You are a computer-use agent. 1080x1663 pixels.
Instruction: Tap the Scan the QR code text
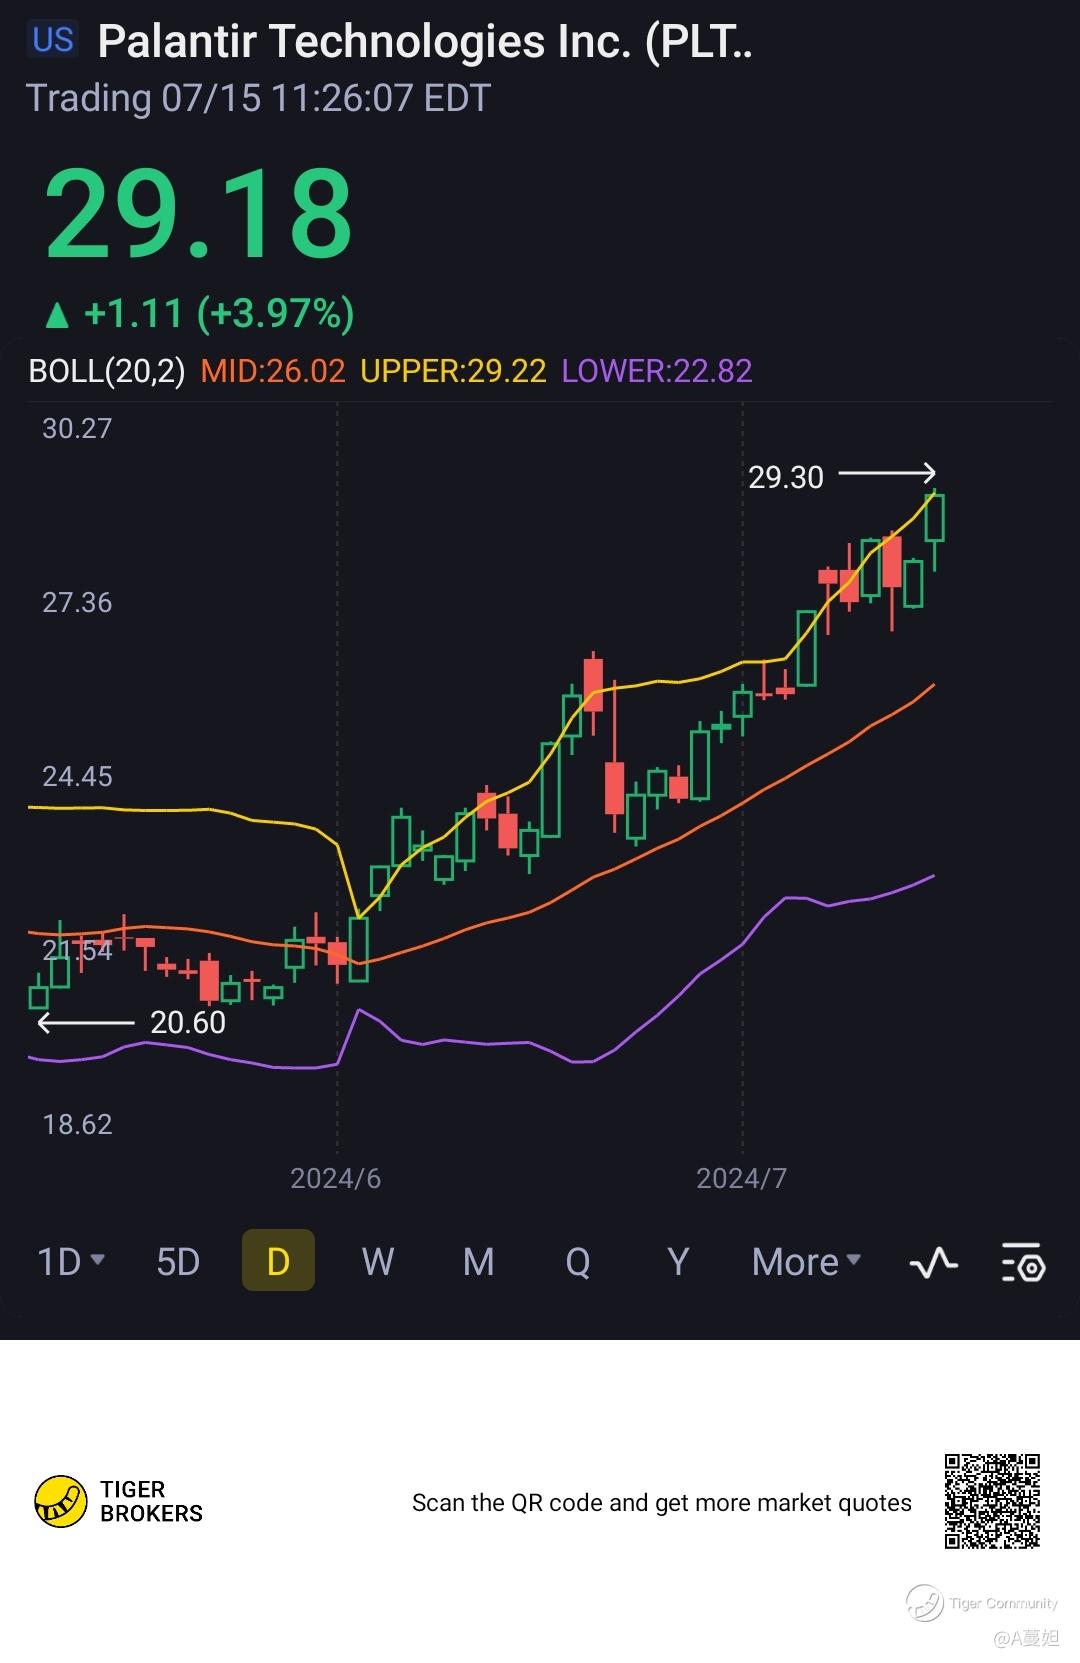[662, 1503]
